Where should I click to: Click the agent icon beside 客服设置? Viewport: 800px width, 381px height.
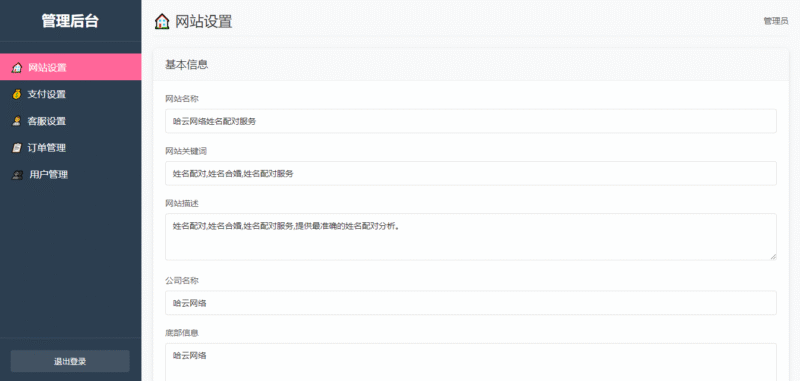[x=17, y=121]
